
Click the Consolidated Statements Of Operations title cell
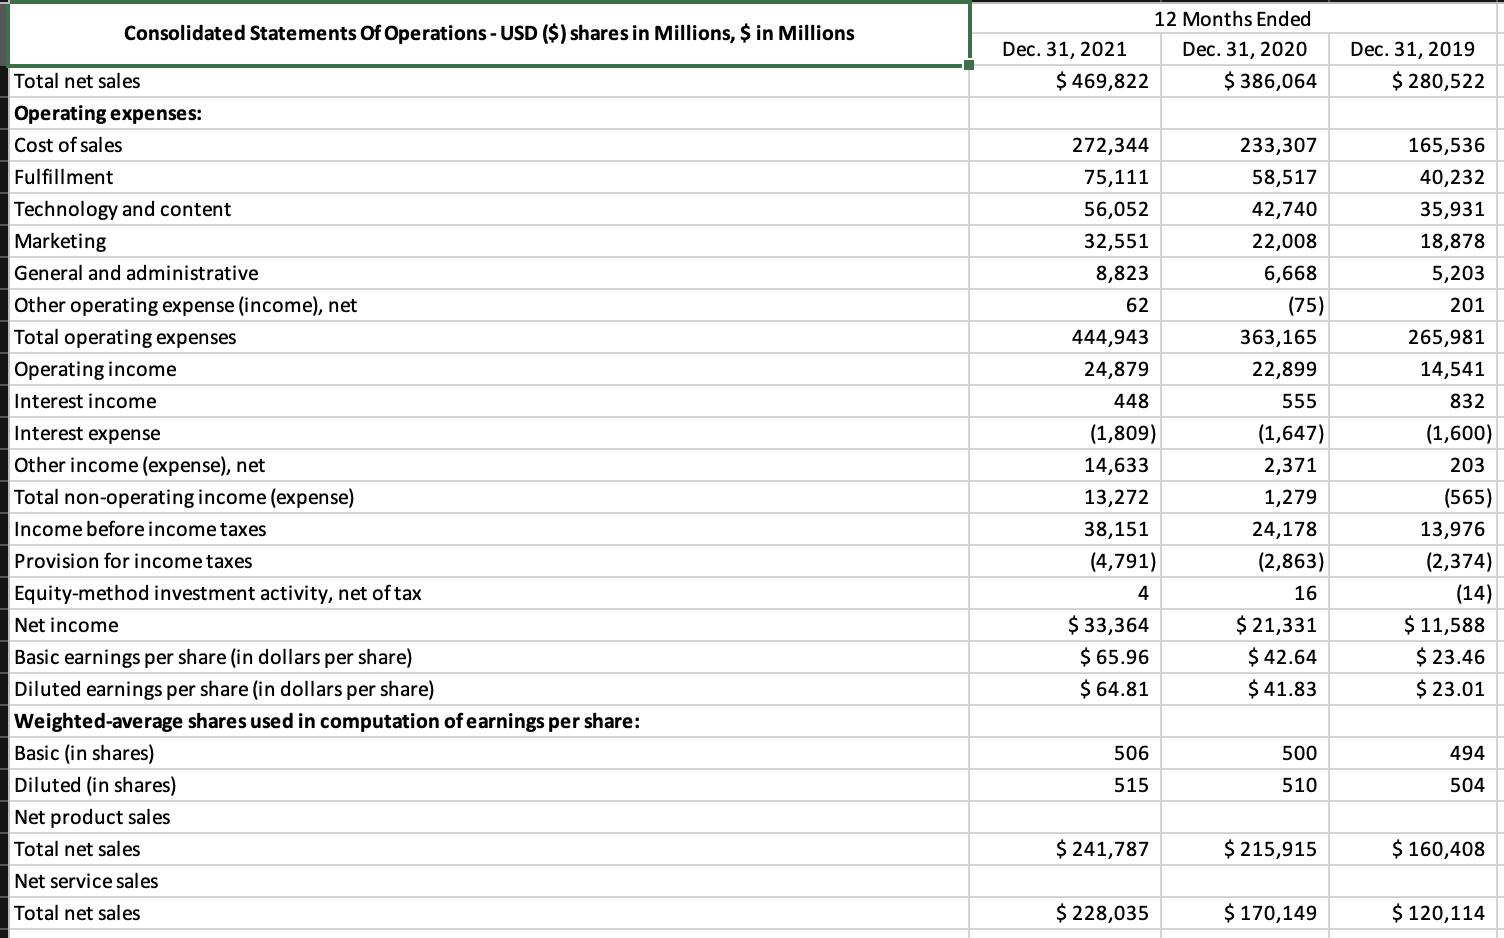[x=489, y=33]
